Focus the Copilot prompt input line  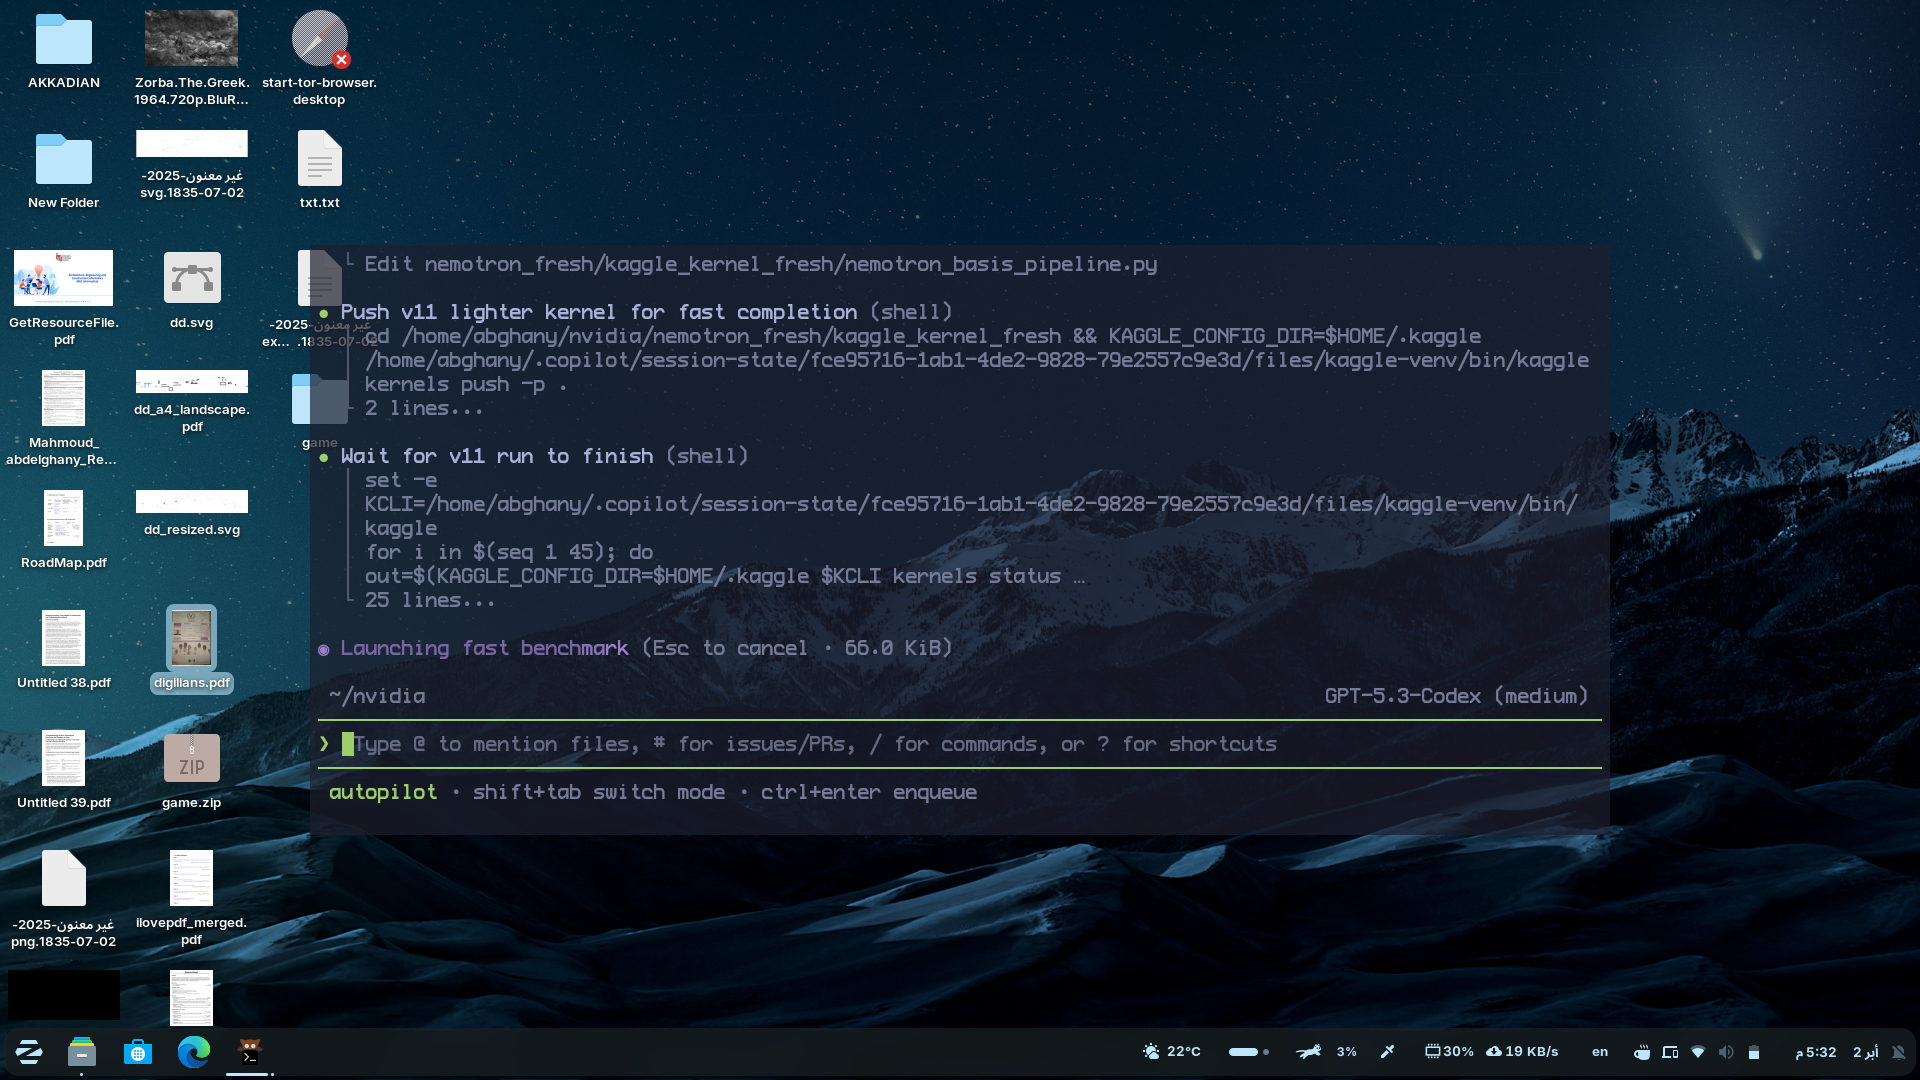coord(960,744)
